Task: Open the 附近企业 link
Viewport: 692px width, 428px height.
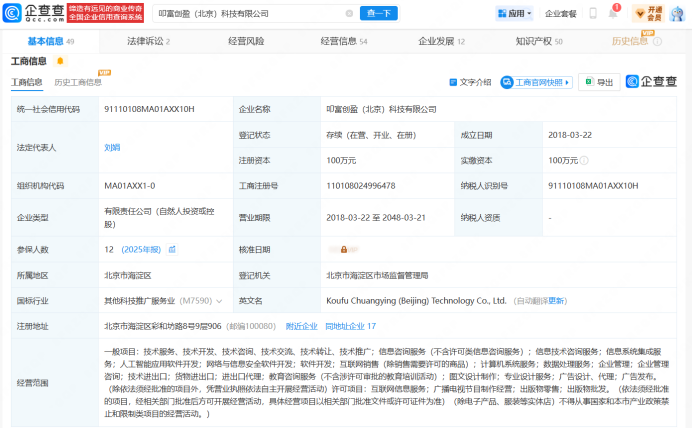Action: point(301,327)
